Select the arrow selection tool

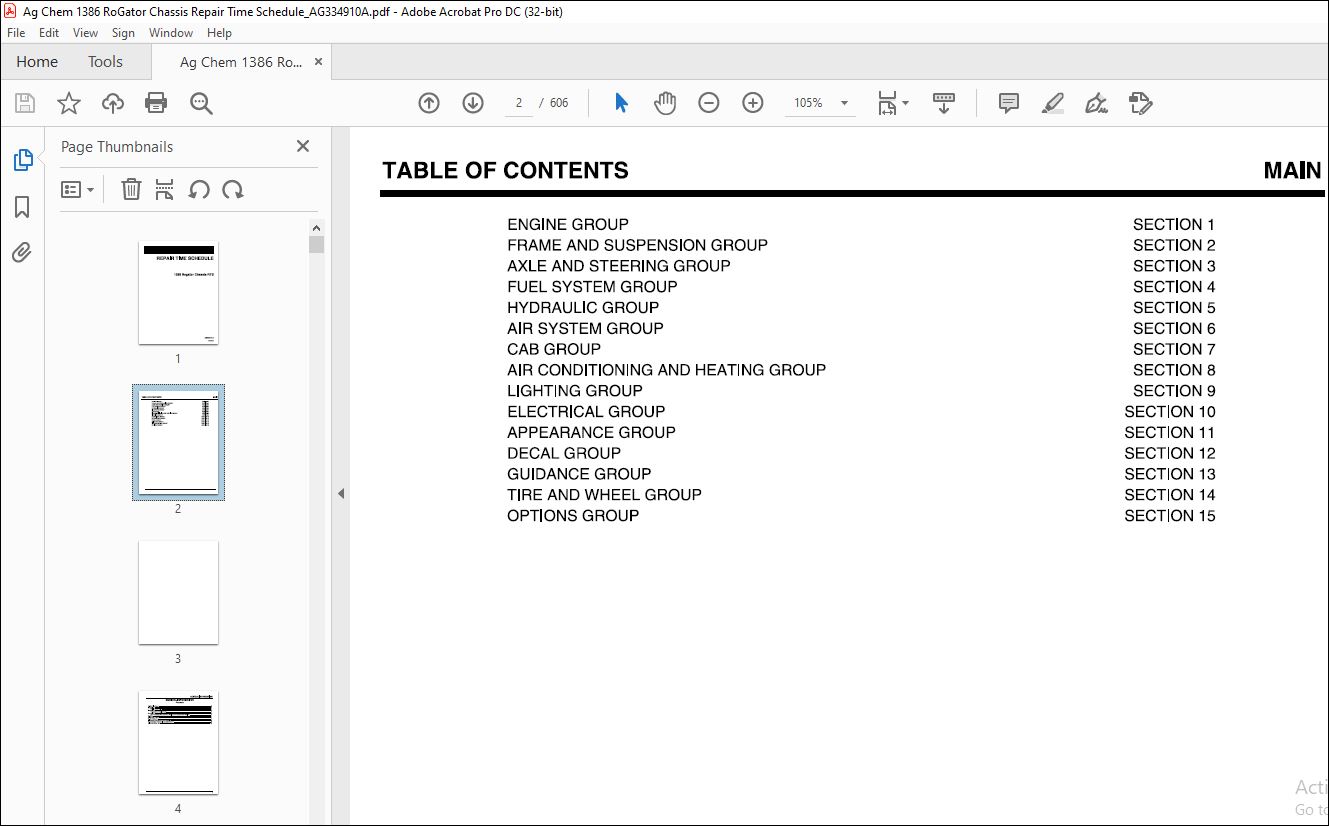(x=621, y=103)
